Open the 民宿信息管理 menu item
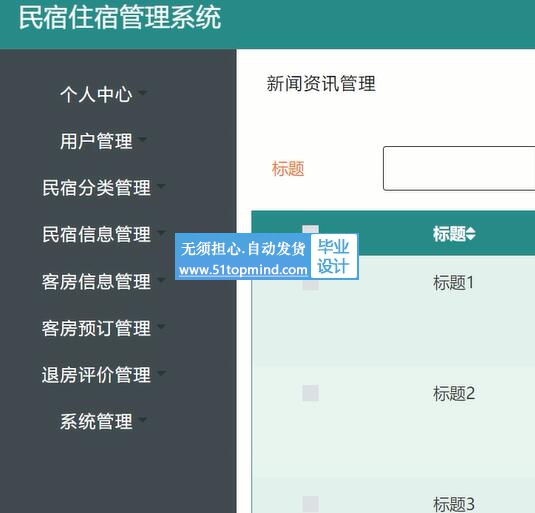The height and width of the screenshot is (513, 535). point(96,234)
